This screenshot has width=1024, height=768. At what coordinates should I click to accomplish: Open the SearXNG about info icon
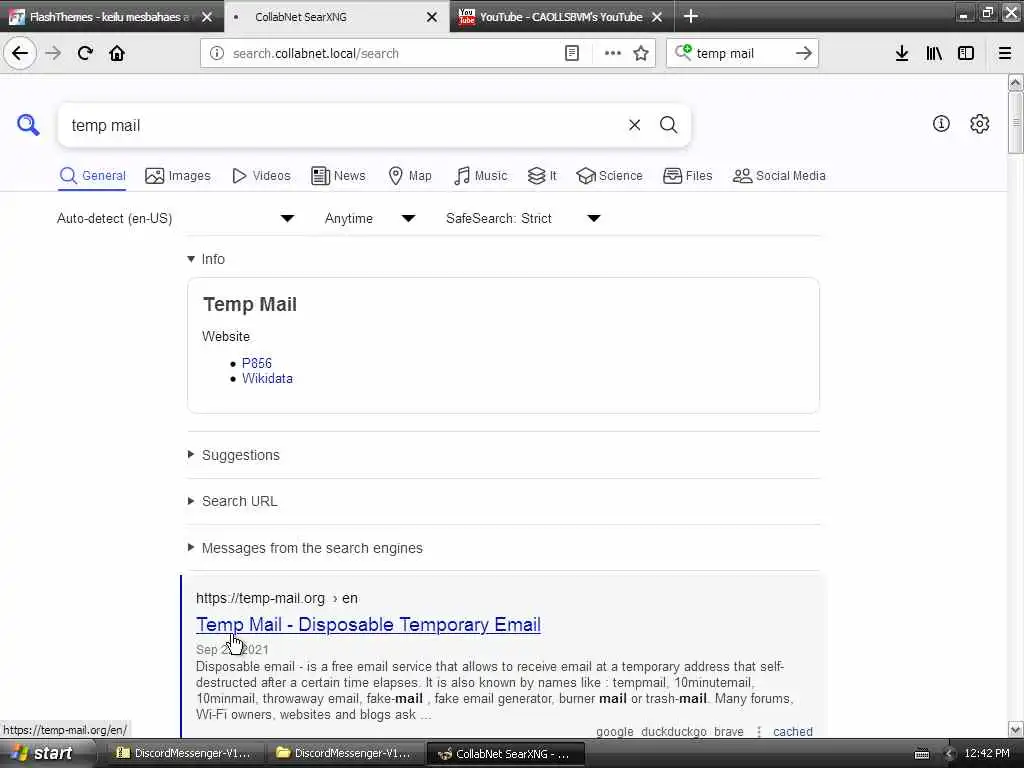click(941, 123)
